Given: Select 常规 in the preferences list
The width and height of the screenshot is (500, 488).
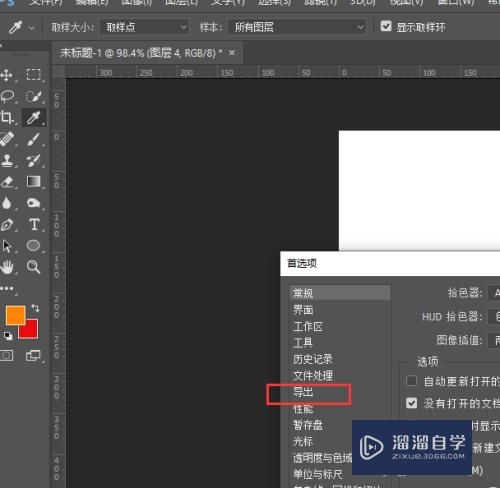Looking at the screenshot, I should click(x=340, y=293).
